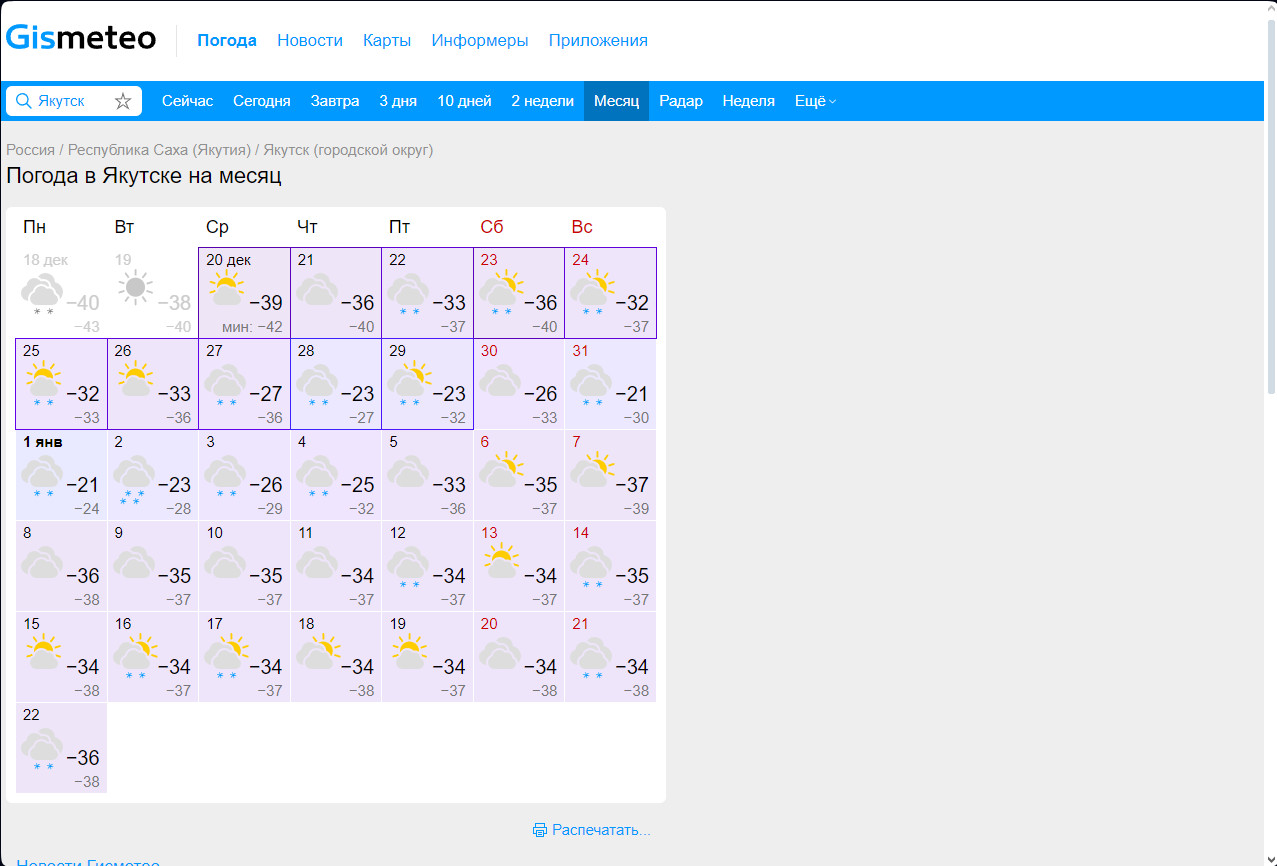This screenshot has width=1277, height=866.
Task: Open the Информеры section
Action: (x=480, y=40)
